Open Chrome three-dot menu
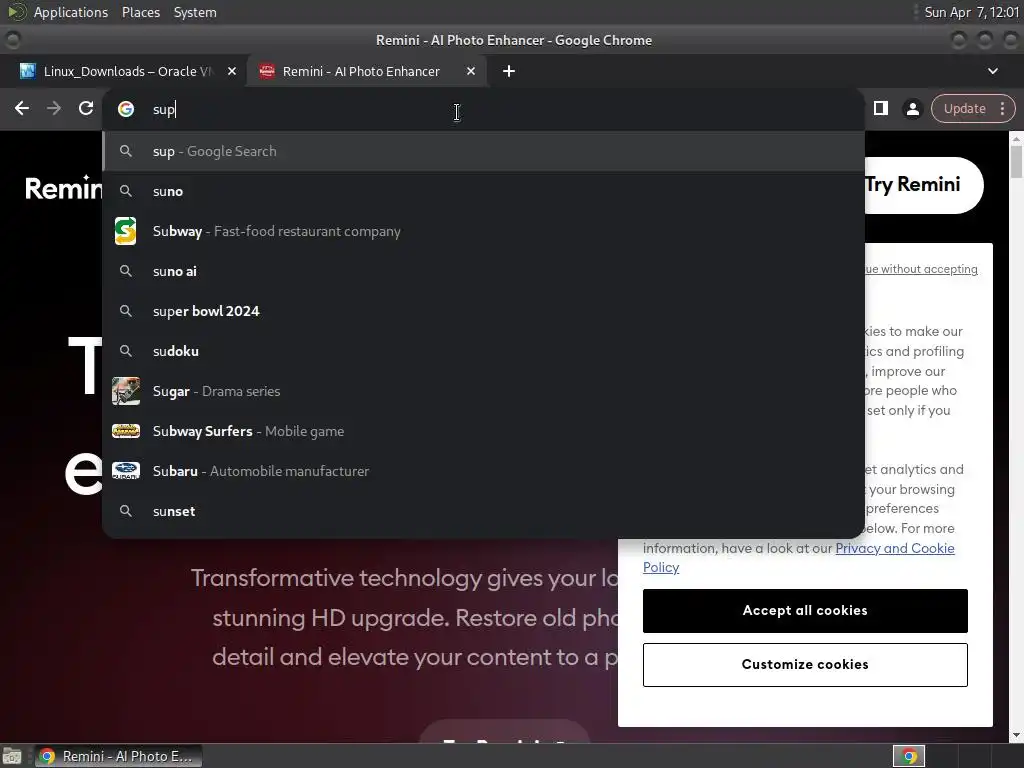 coord(1002,108)
